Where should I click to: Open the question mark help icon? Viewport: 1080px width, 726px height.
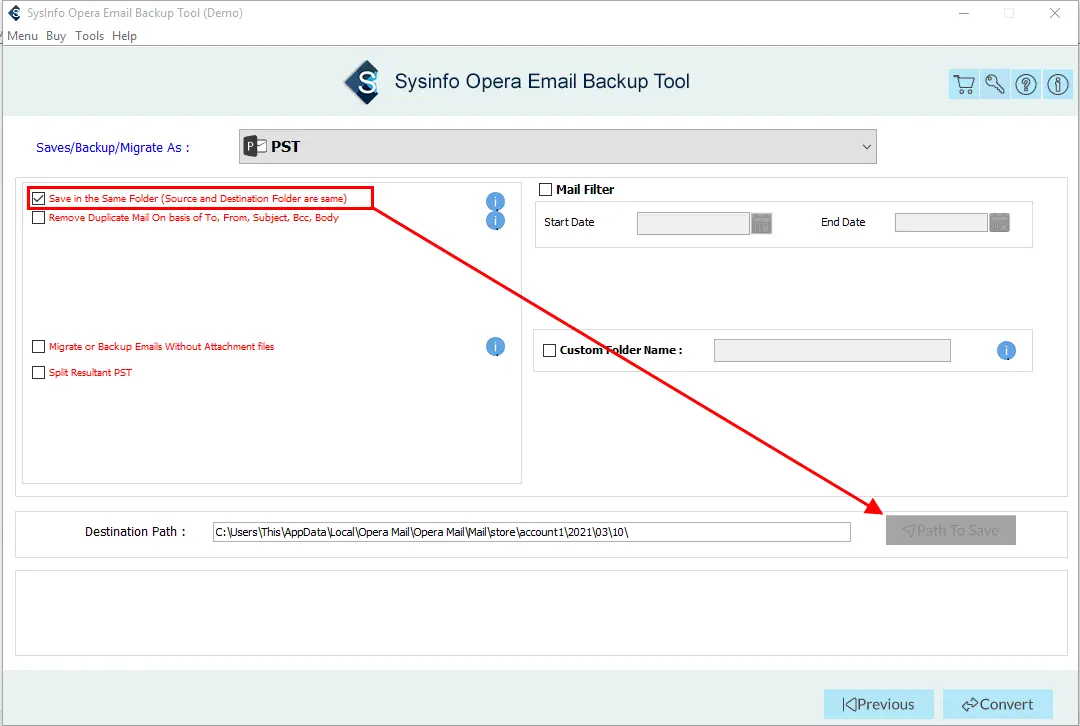pos(1026,84)
